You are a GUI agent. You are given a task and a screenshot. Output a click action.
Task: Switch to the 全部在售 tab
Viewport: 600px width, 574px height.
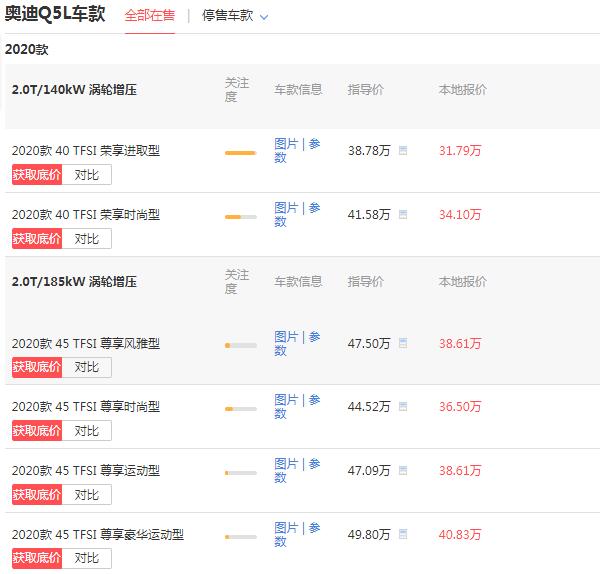(150, 16)
